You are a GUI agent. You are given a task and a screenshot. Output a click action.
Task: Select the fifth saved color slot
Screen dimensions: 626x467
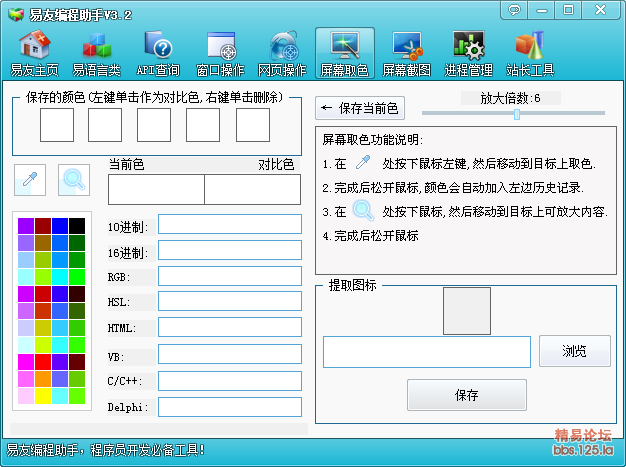[x=253, y=125]
